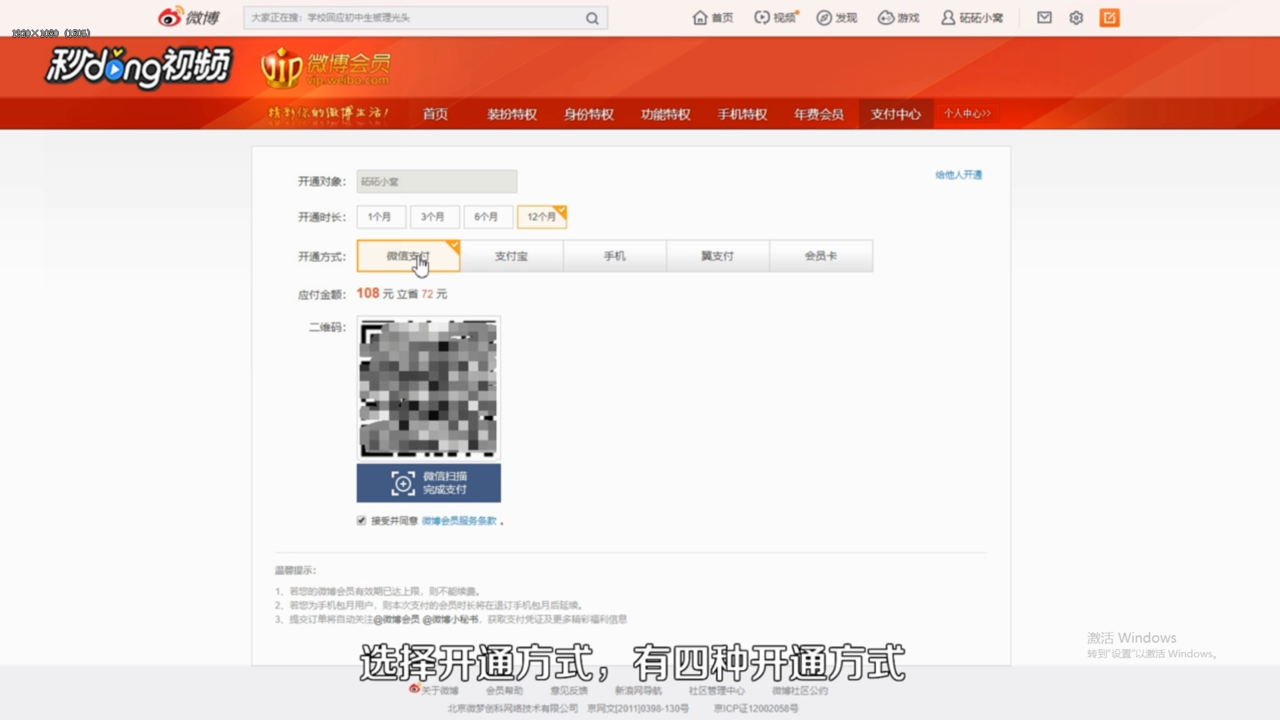
Task: Open the 微博社区公约 footer link
Action: (799, 690)
